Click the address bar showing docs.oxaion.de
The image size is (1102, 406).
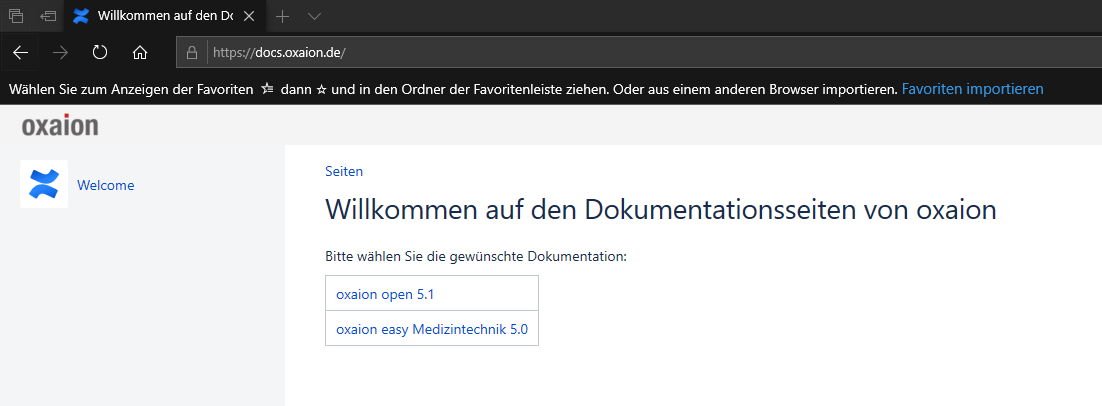(x=600, y=52)
